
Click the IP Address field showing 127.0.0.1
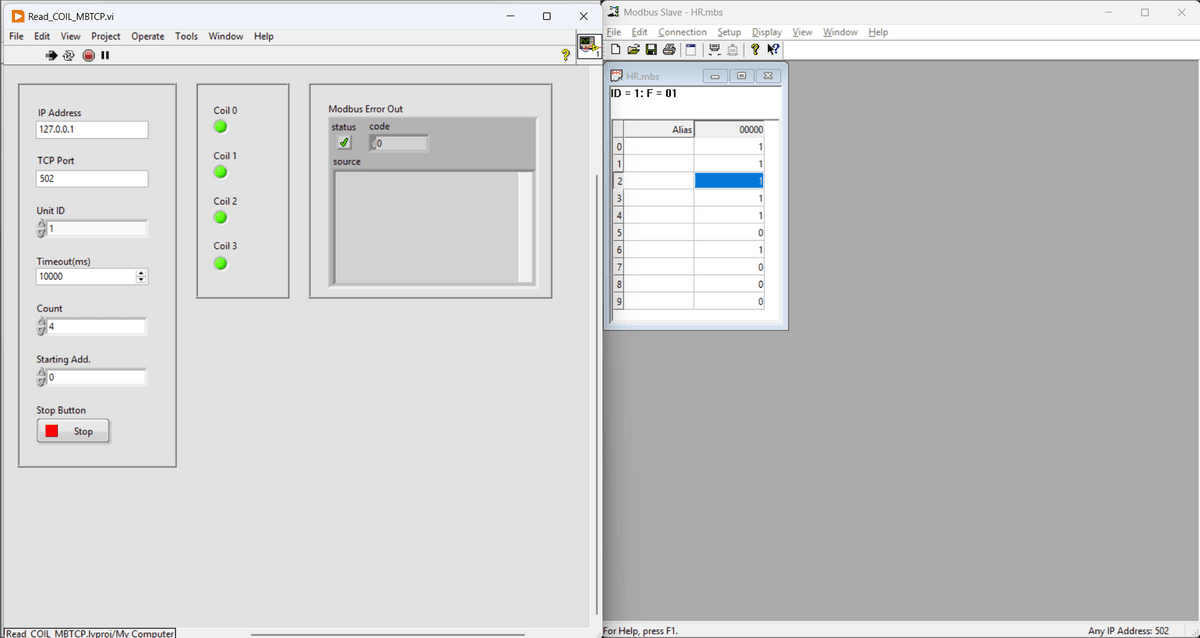tap(92, 130)
